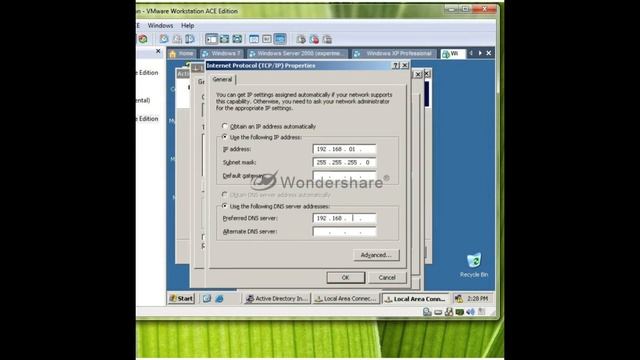Open the Windows menu in VMware
Viewport: 640px width, 360px height.
click(x=160, y=25)
